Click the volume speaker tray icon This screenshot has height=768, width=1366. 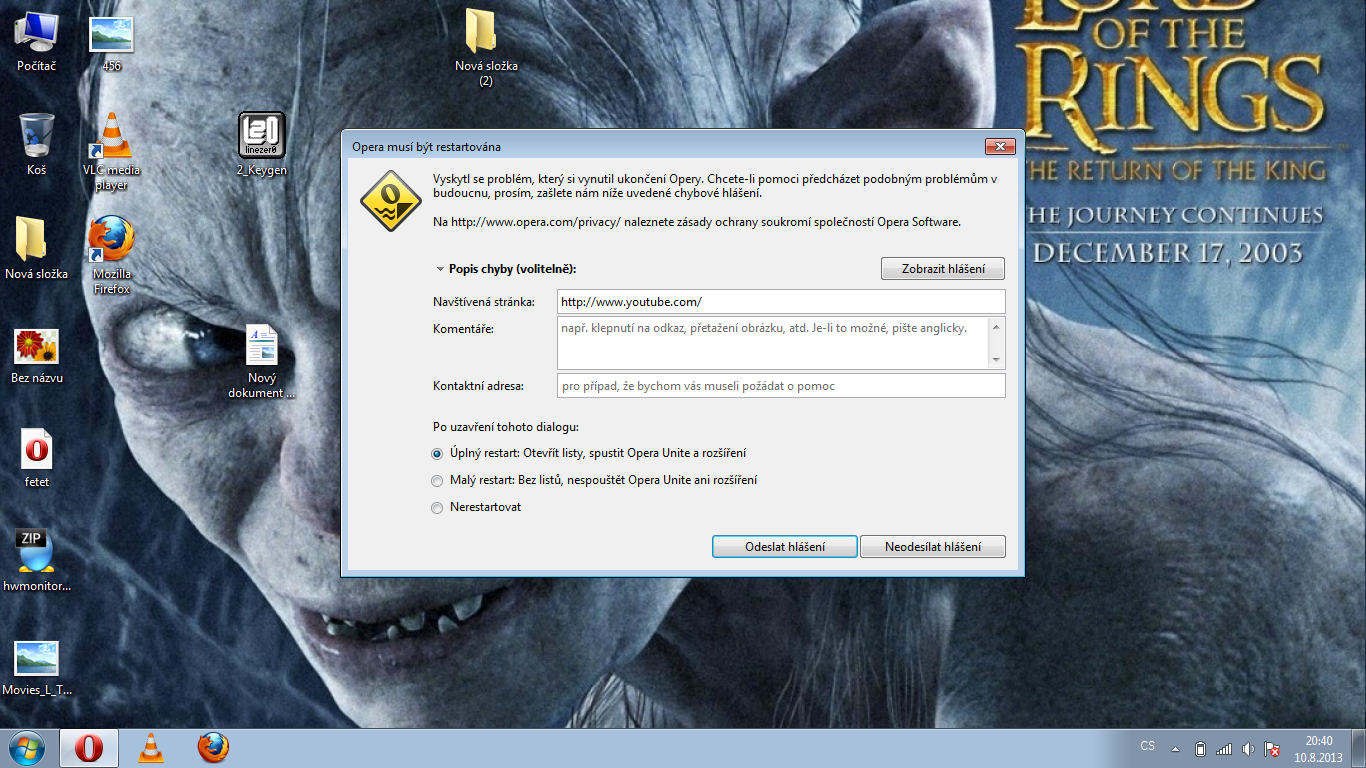coord(1248,748)
